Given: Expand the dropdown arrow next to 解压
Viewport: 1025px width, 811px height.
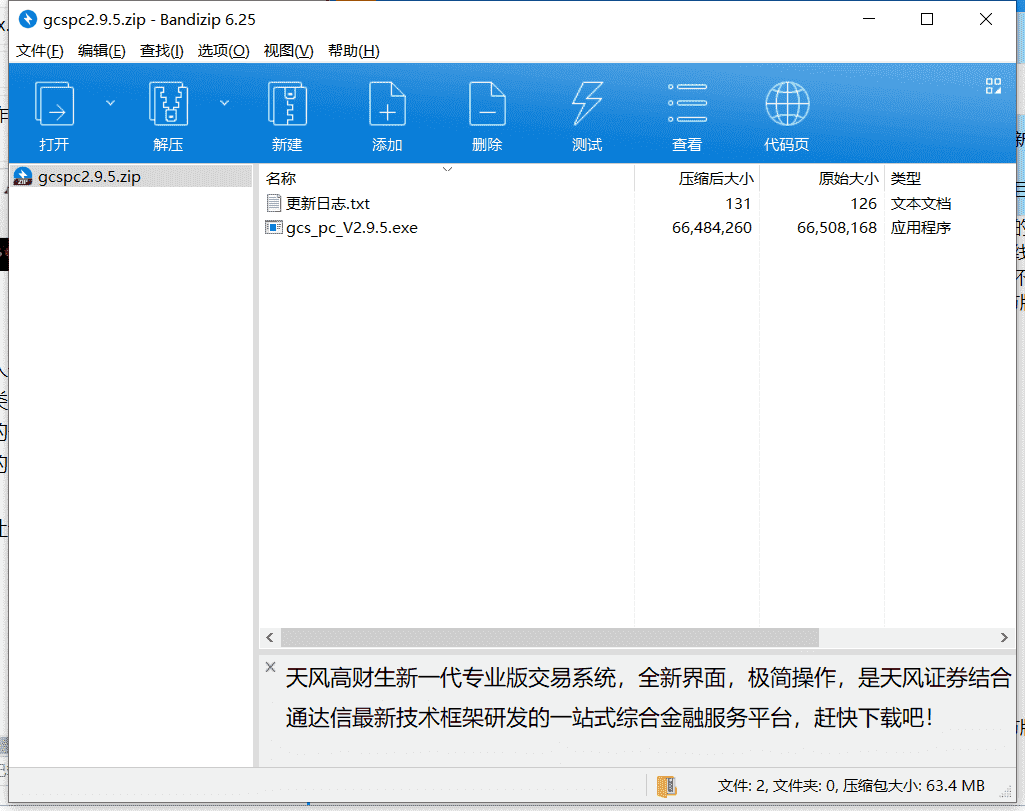Looking at the screenshot, I should (x=224, y=103).
